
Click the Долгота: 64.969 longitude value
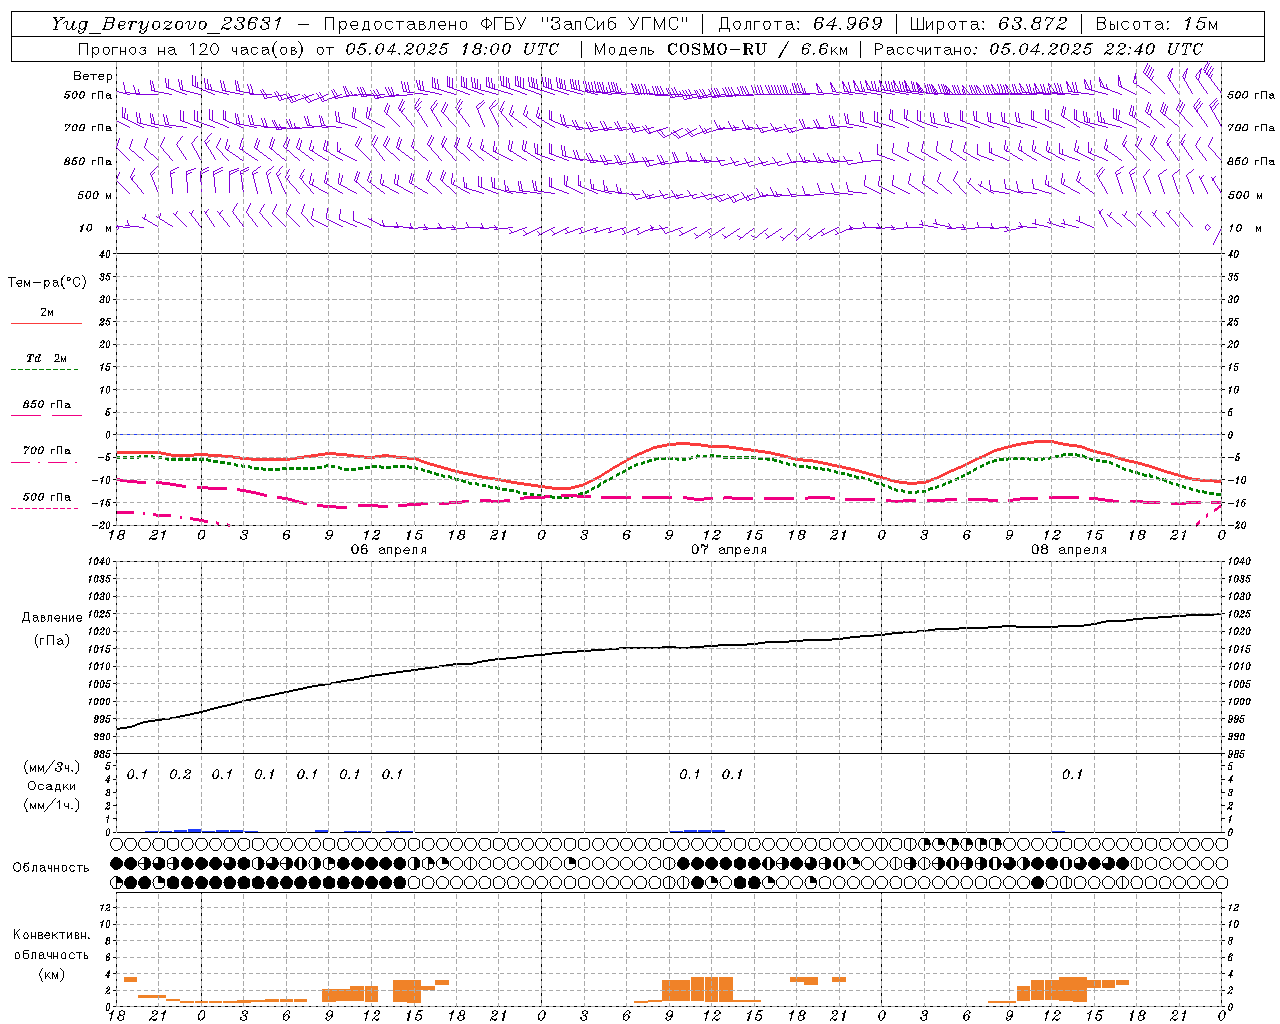[800, 24]
